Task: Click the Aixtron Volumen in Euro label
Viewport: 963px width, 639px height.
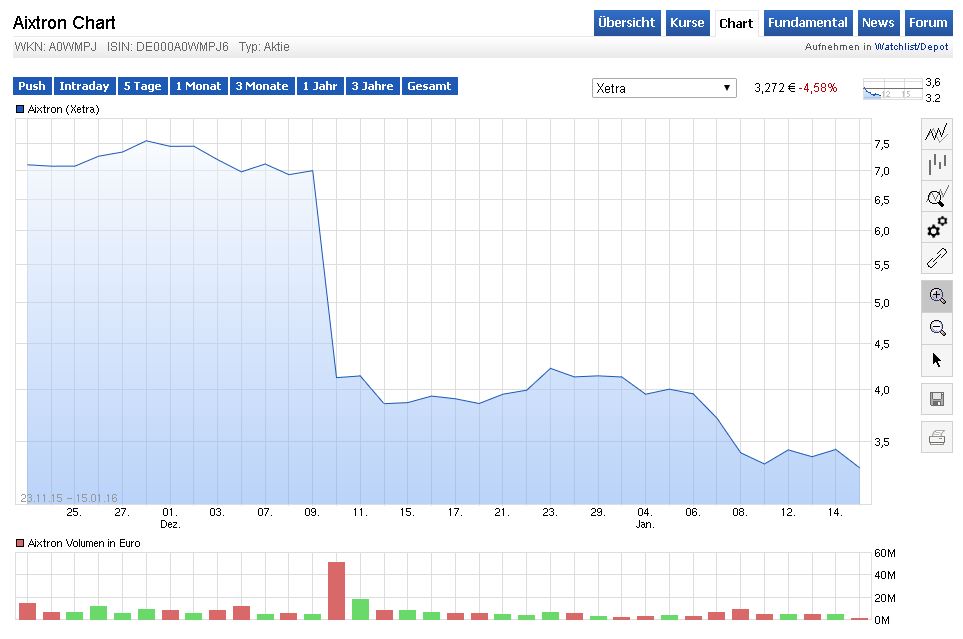Action: 84,543
